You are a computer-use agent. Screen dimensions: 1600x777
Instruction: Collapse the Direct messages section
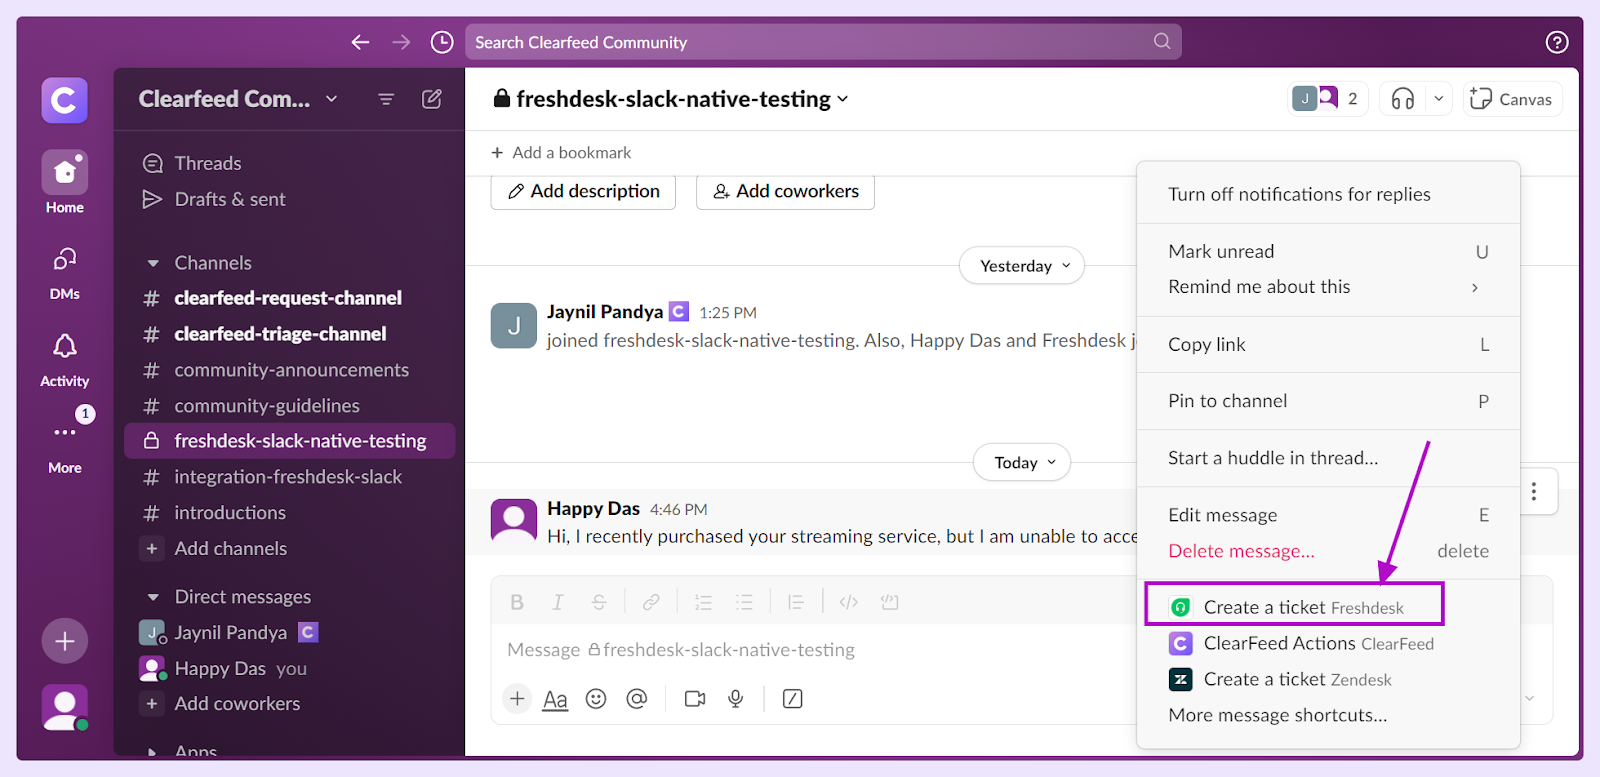point(153,597)
